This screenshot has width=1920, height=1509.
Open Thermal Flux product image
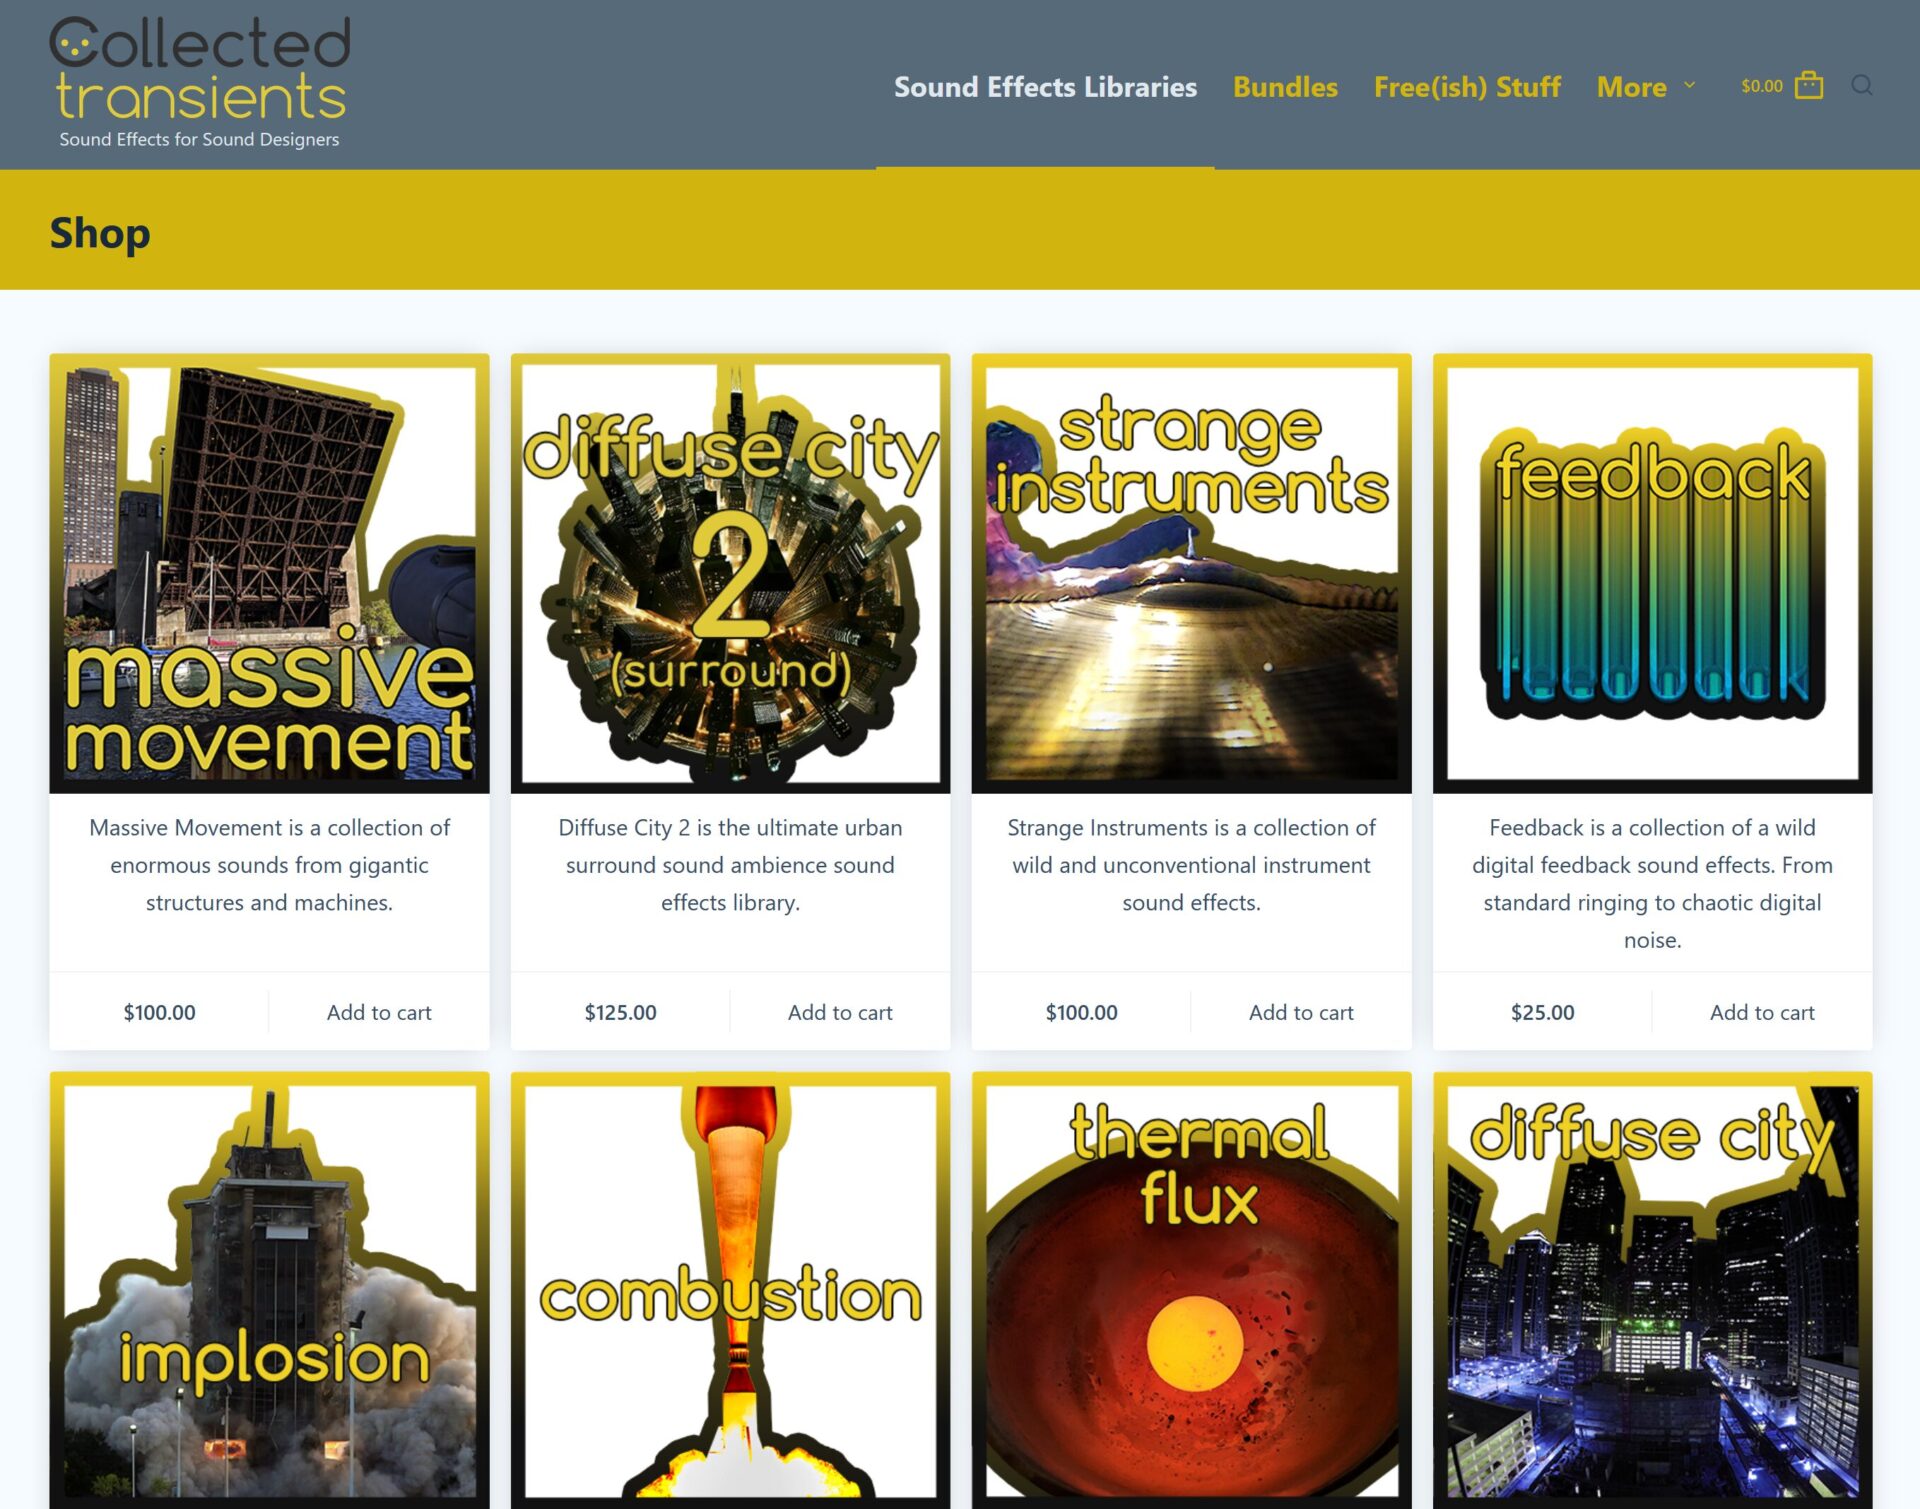[x=1191, y=1290]
